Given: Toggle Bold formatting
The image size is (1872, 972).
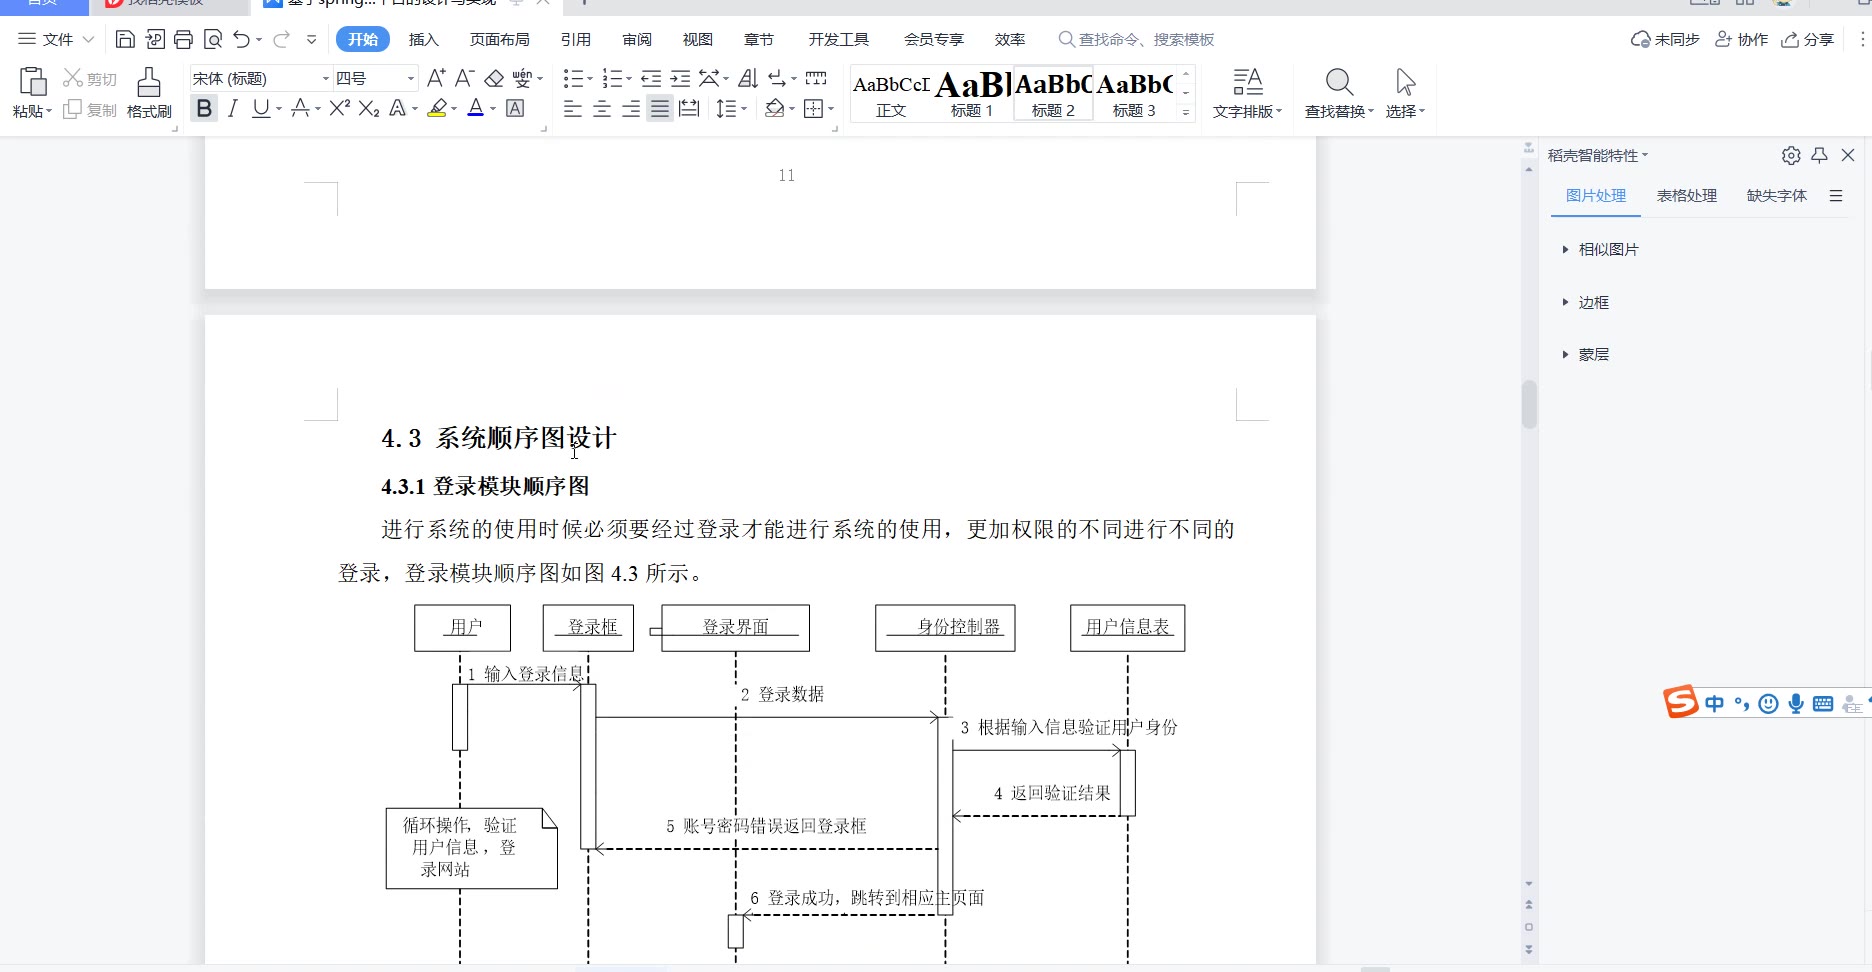Looking at the screenshot, I should click(204, 108).
